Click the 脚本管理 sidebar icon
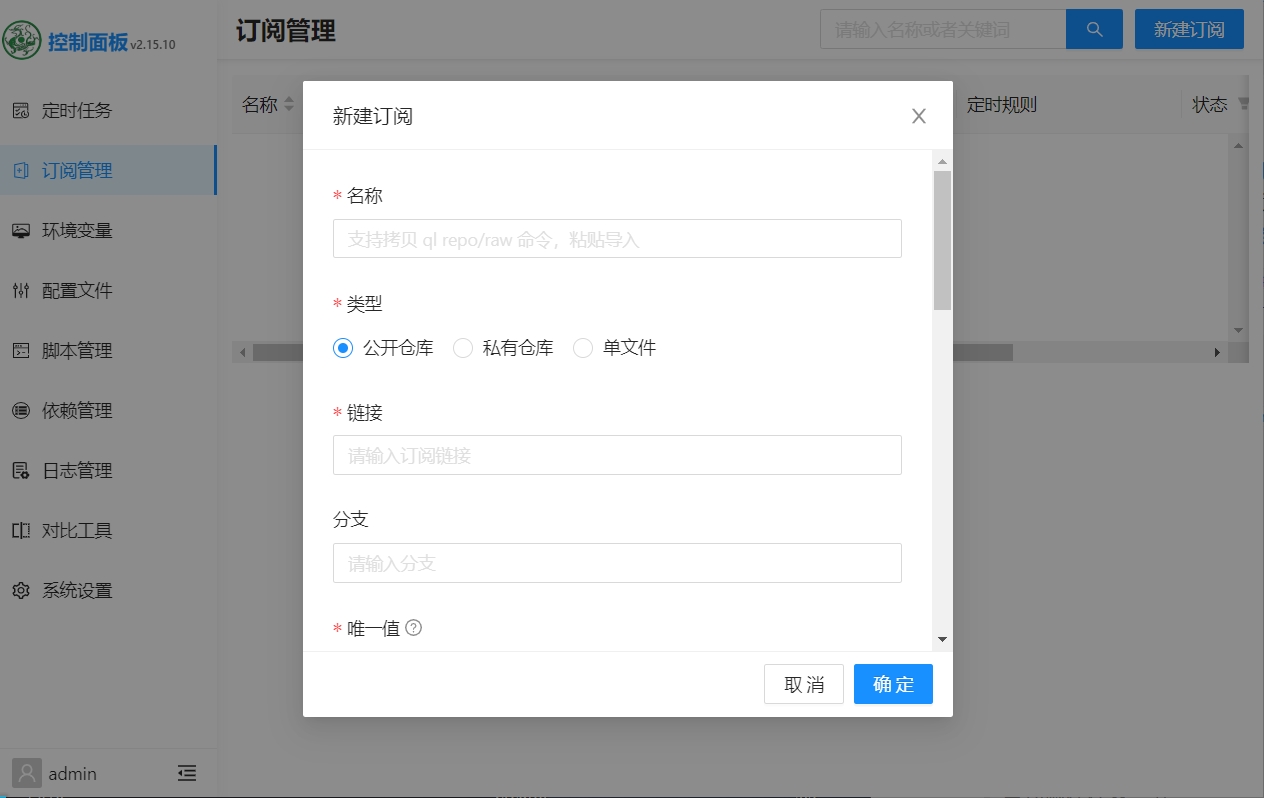The height and width of the screenshot is (798, 1264). [21, 350]
